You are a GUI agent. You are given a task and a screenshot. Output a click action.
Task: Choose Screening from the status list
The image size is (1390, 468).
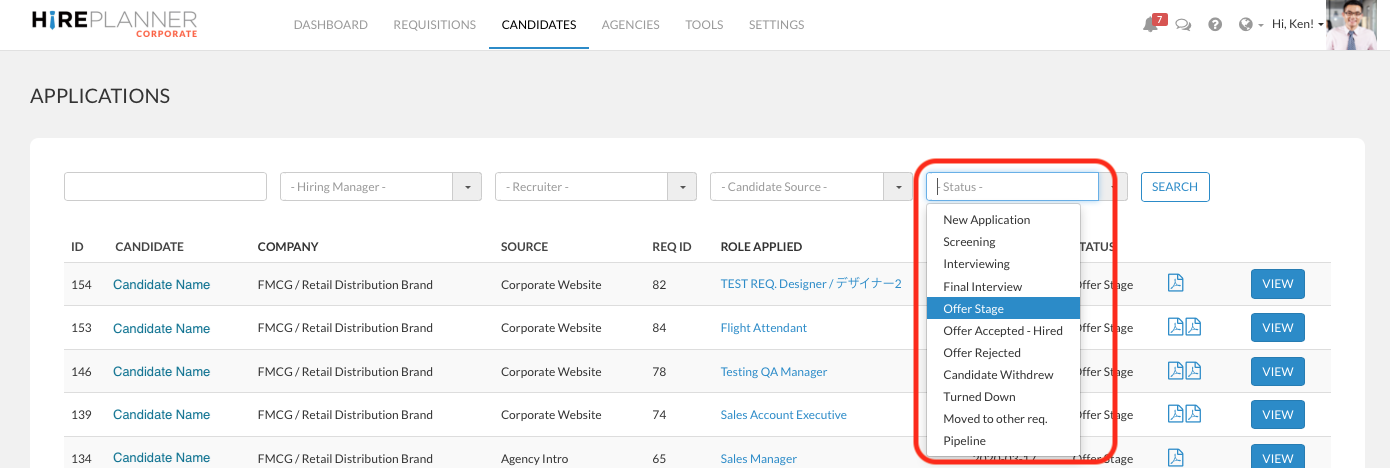tap(969, 242)
